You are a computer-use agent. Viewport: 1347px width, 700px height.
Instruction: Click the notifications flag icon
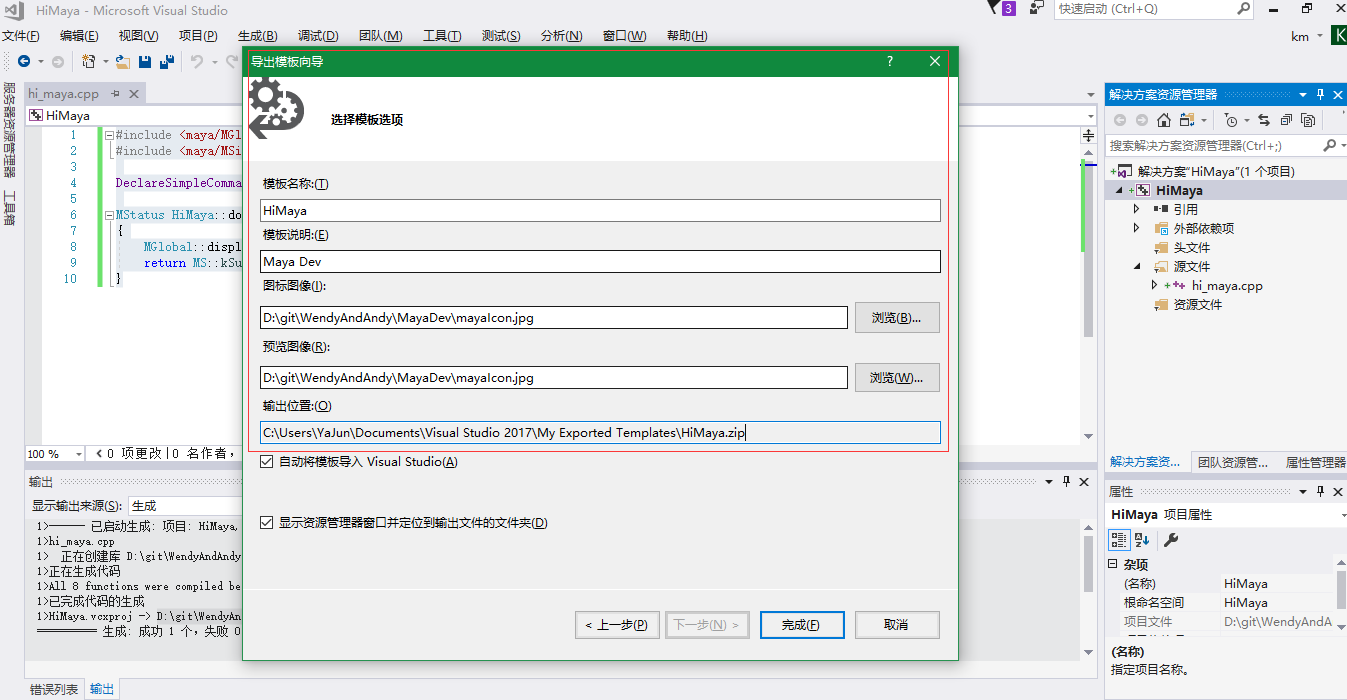point(994,8)
